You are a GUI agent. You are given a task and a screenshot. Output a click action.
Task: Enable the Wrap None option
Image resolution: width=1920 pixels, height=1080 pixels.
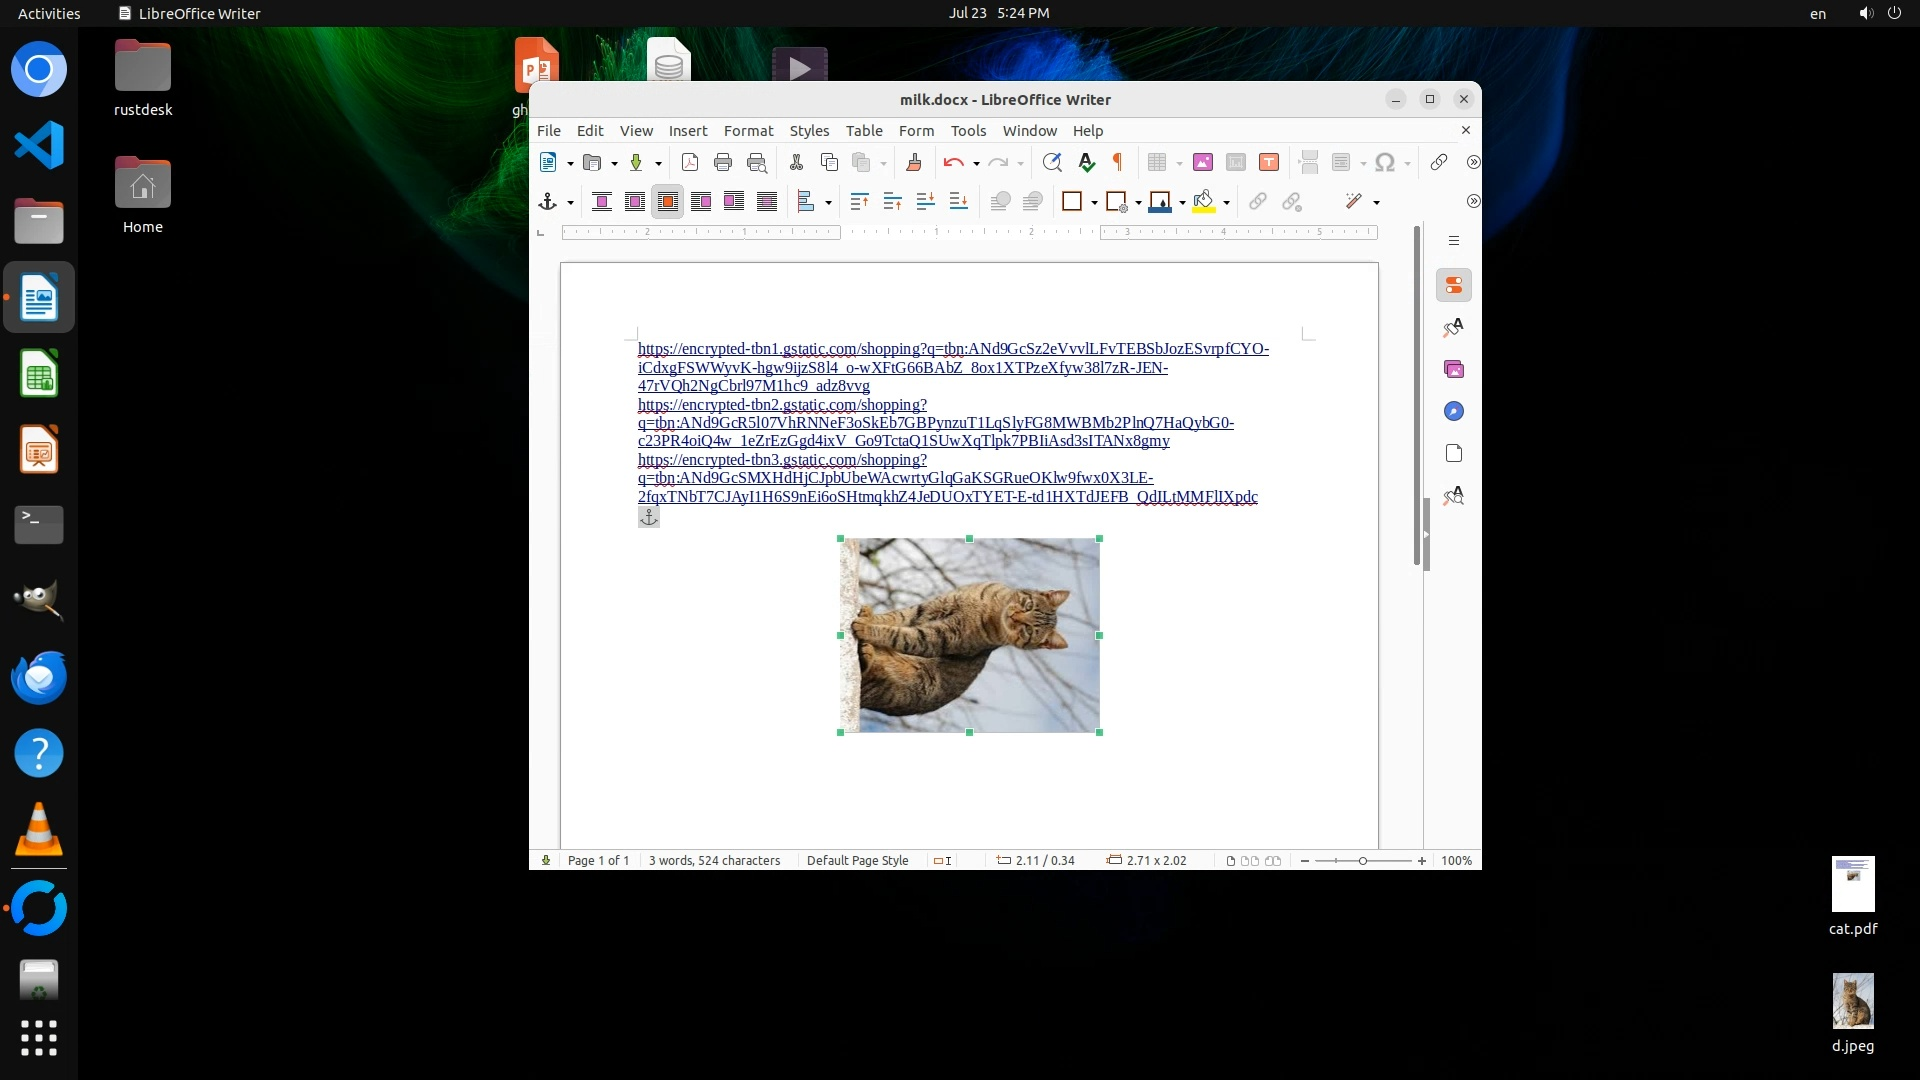602,202
